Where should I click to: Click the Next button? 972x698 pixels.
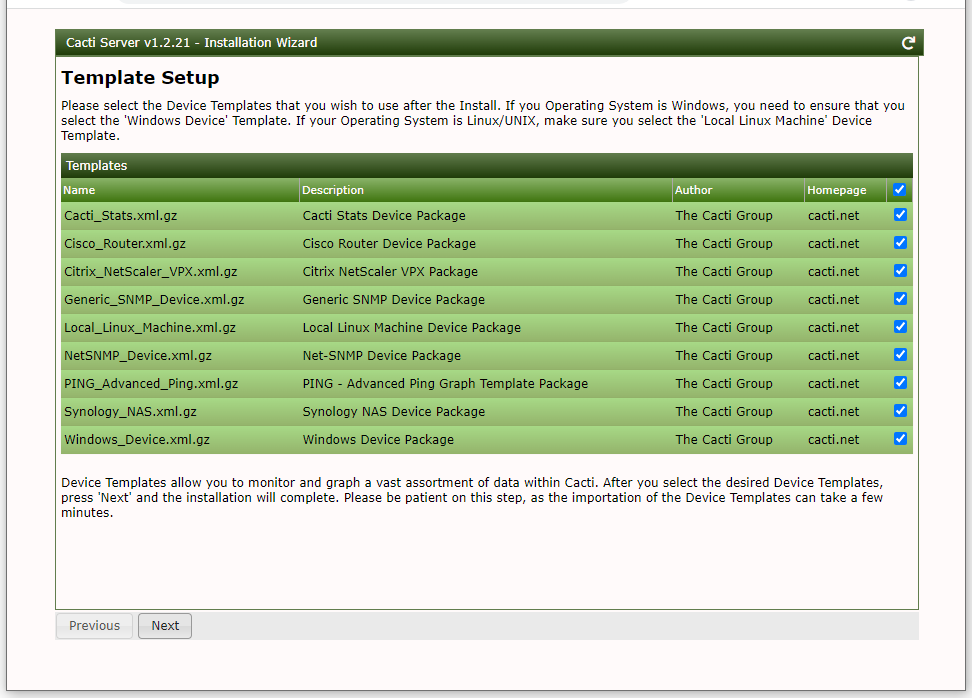(165, 625)
